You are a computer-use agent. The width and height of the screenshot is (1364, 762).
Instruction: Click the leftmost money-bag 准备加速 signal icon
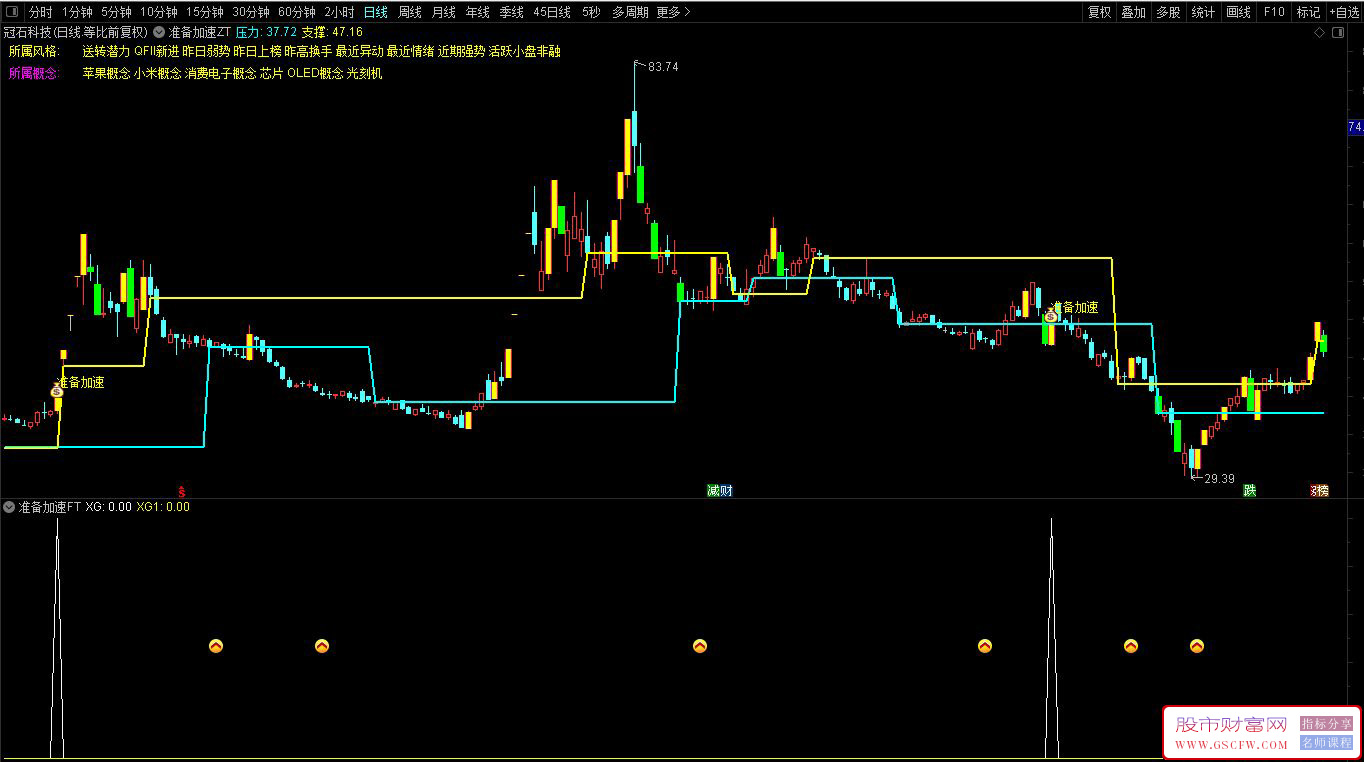[57, 392]
